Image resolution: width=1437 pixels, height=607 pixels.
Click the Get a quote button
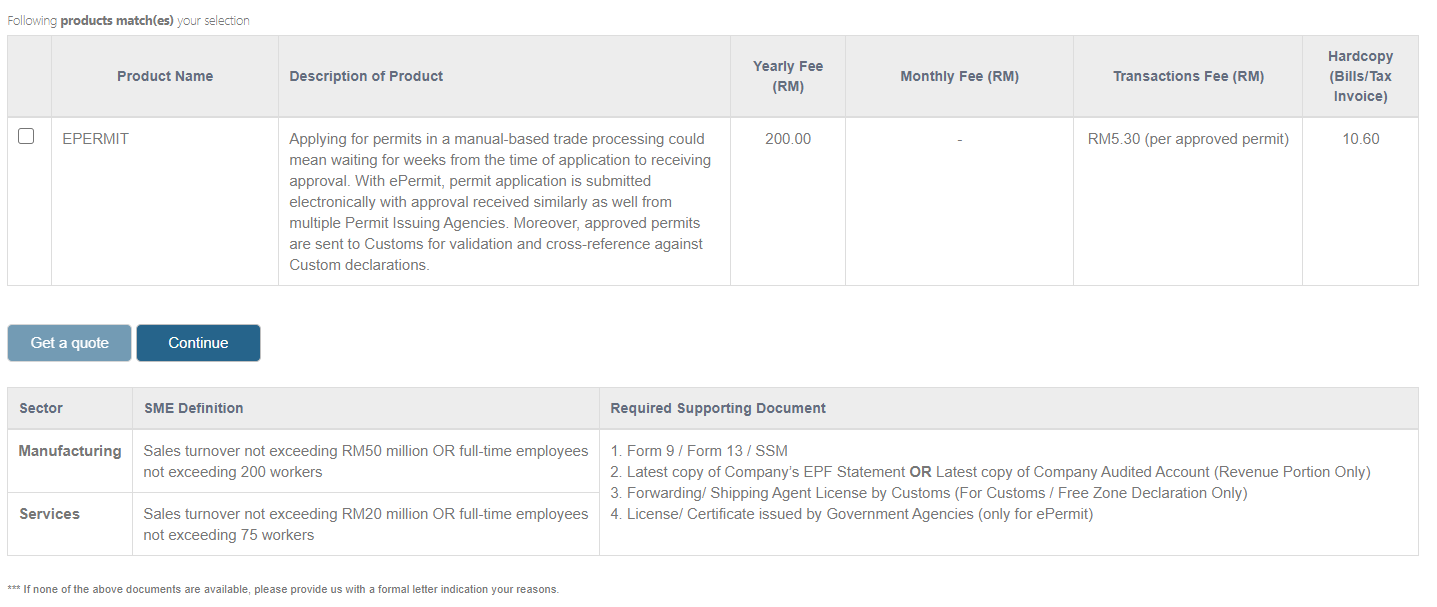pyautogui.click(x=70, y=343)
